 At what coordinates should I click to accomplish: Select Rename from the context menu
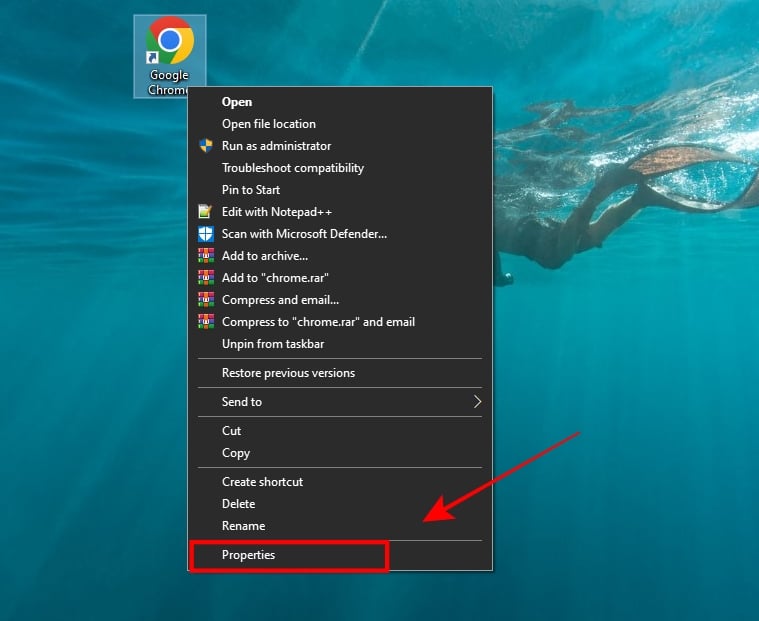tap(340, 526)
